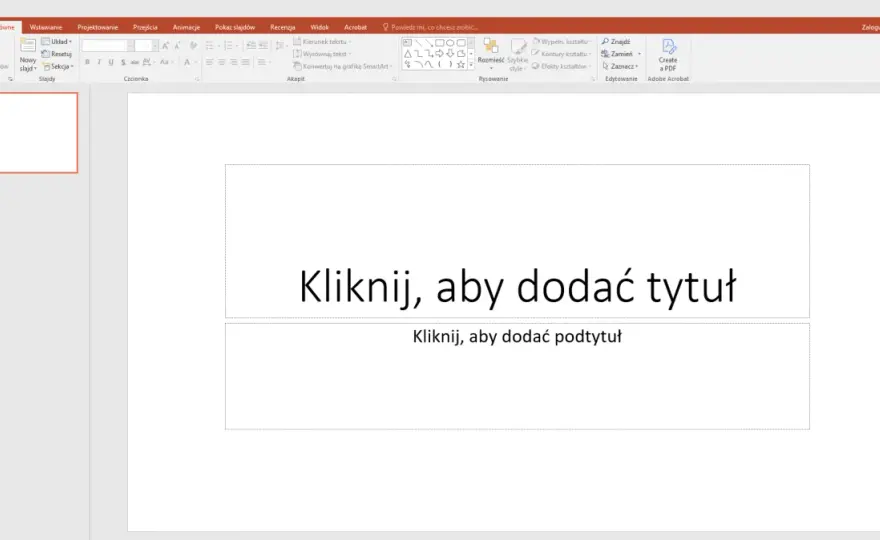880x540 pixels.
Task: Open the Wyrównaj tekst dropdown
Action: 322,54
